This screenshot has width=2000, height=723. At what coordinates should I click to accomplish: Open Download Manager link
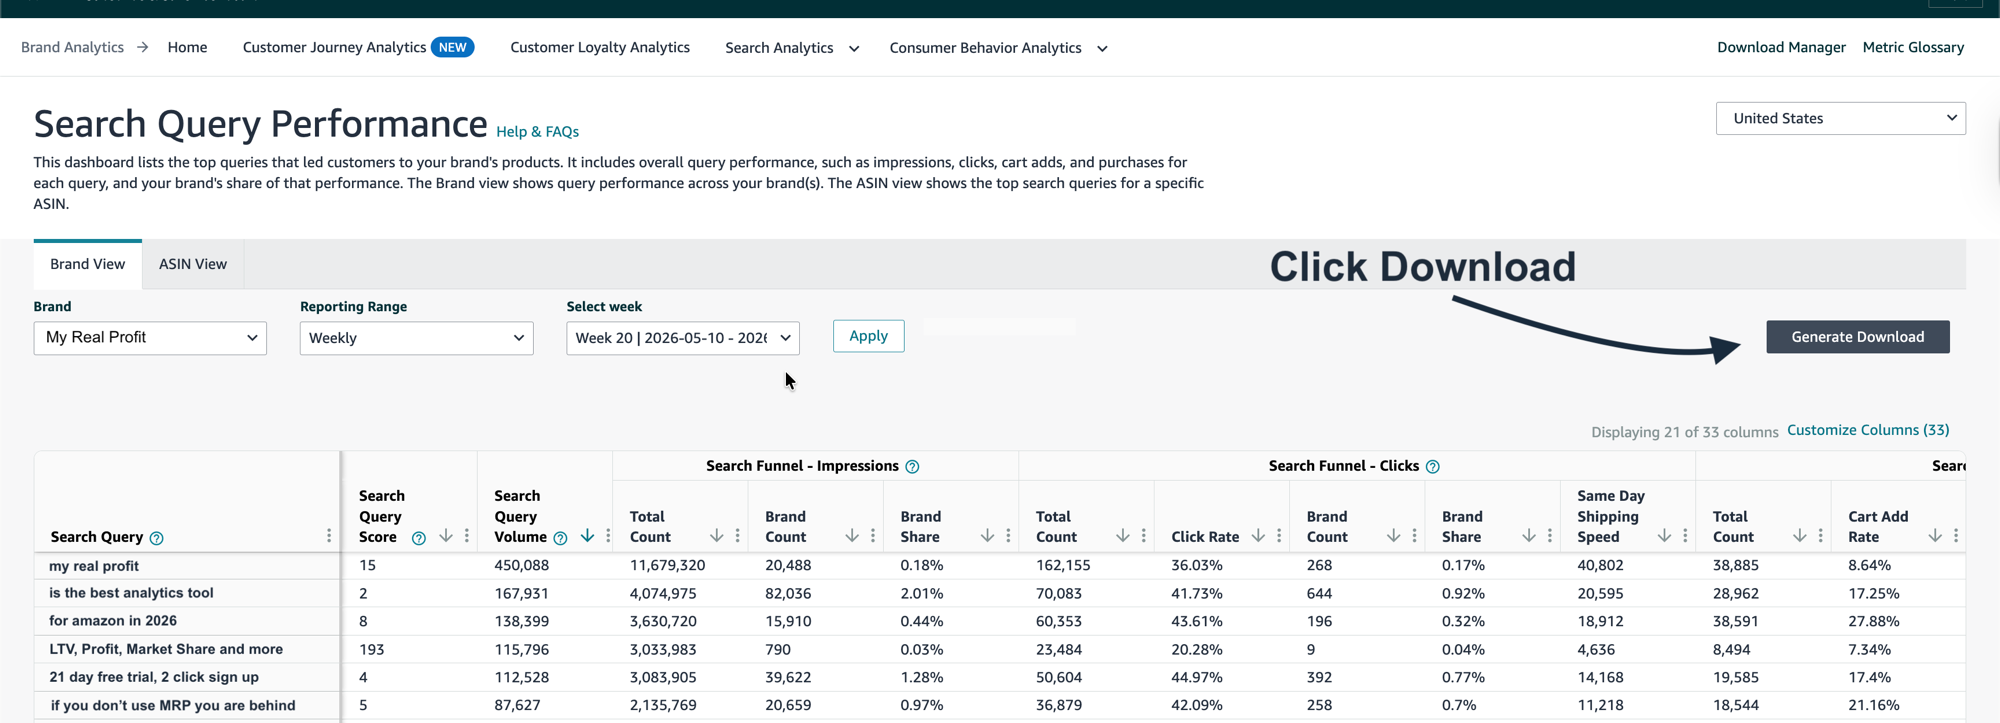click(1781, 47)
